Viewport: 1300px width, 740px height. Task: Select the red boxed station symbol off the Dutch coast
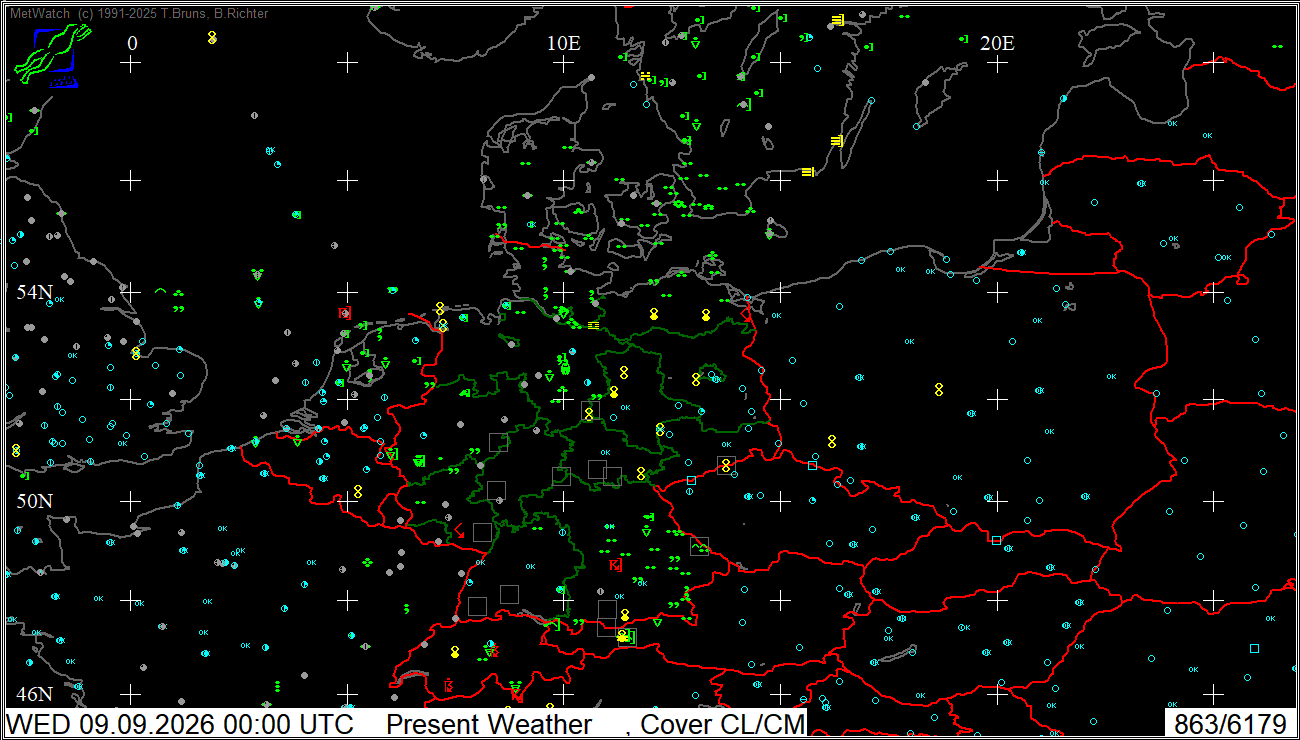[x=345, y=313]
